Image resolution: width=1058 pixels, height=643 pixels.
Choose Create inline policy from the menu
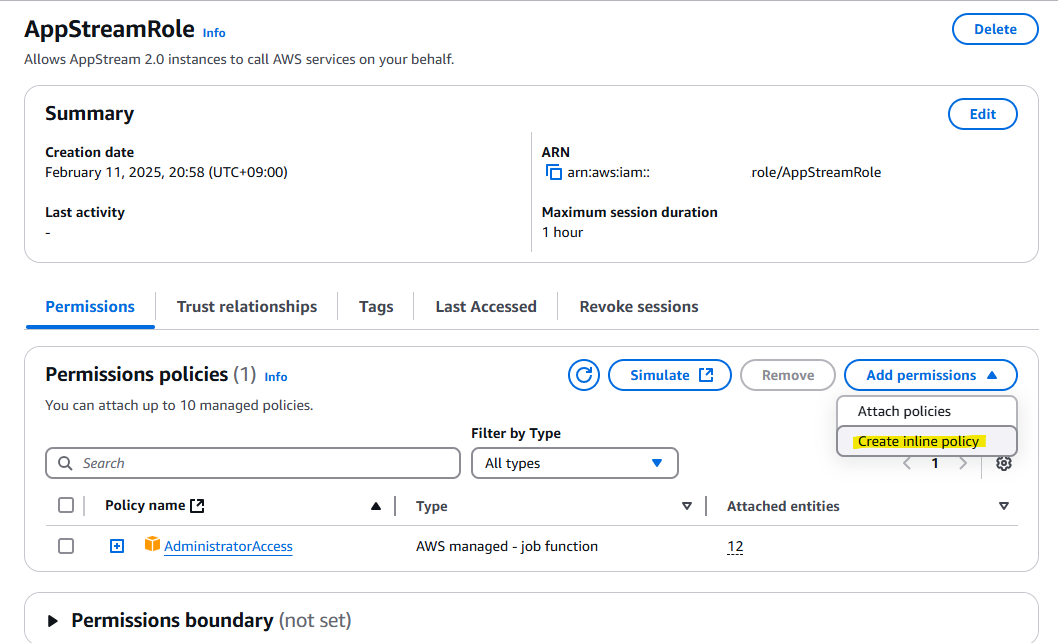pyautogui.click(x=918, y=441)
